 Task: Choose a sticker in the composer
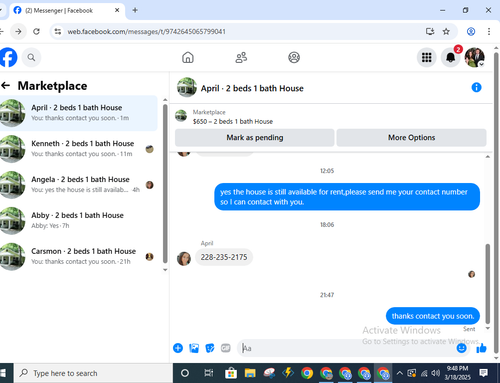(210, 348)
